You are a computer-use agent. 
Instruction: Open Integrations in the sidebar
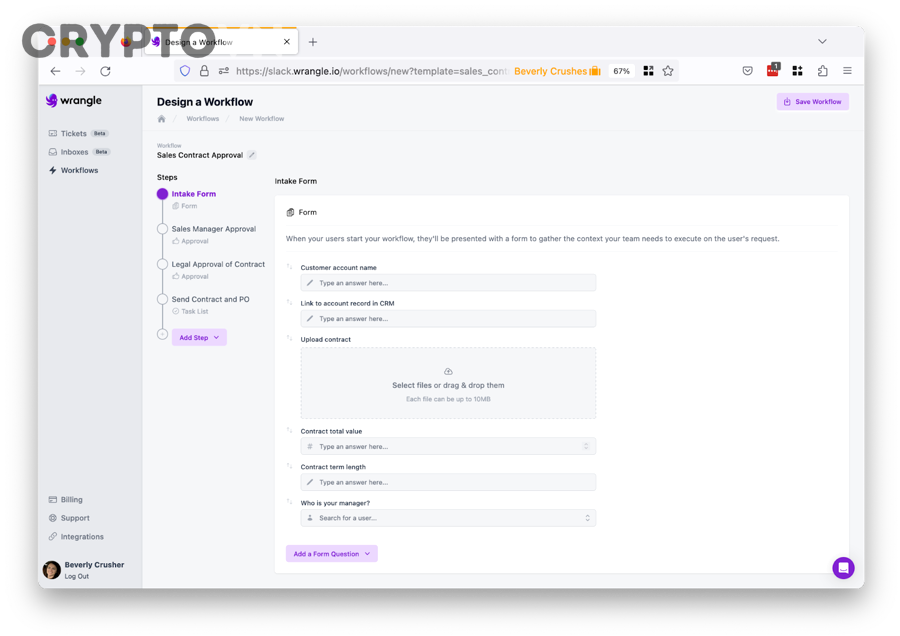[76, 536]
